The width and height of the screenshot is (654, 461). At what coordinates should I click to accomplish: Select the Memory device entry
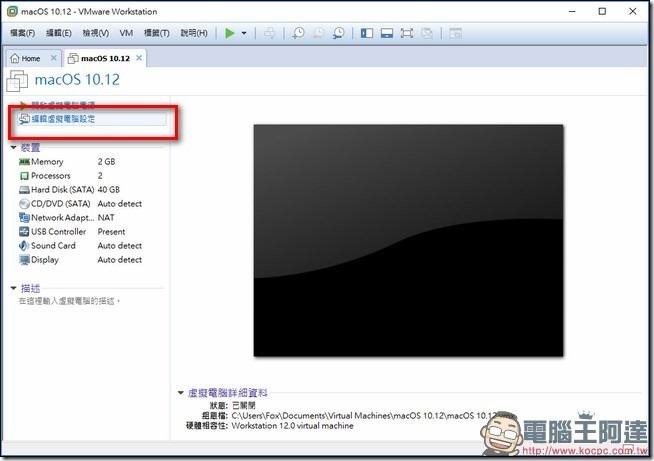tap(47, 162)
